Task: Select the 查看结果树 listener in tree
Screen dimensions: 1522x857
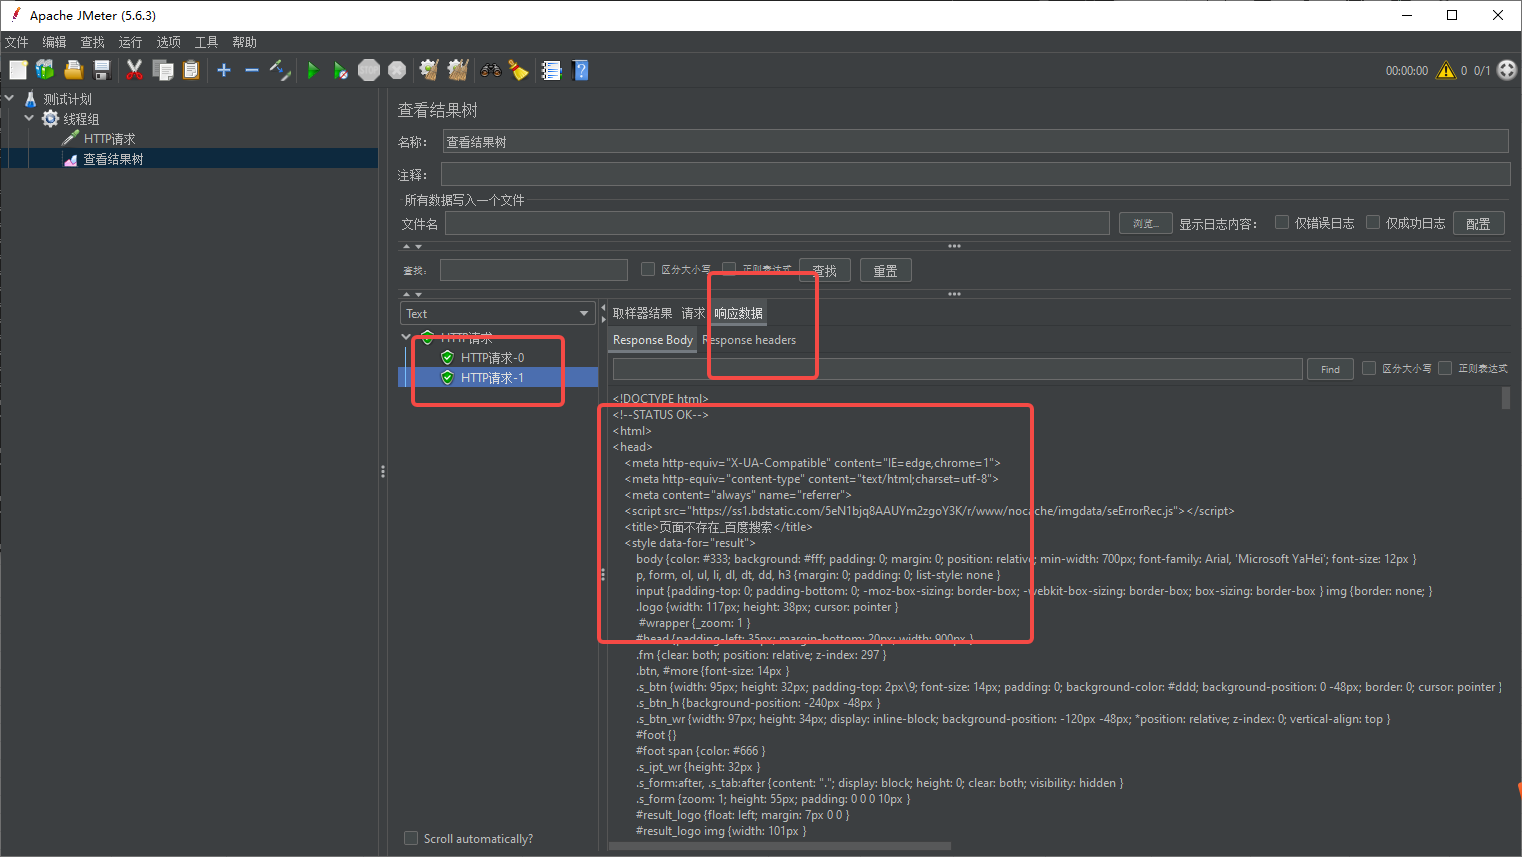Action: point(113,159)
